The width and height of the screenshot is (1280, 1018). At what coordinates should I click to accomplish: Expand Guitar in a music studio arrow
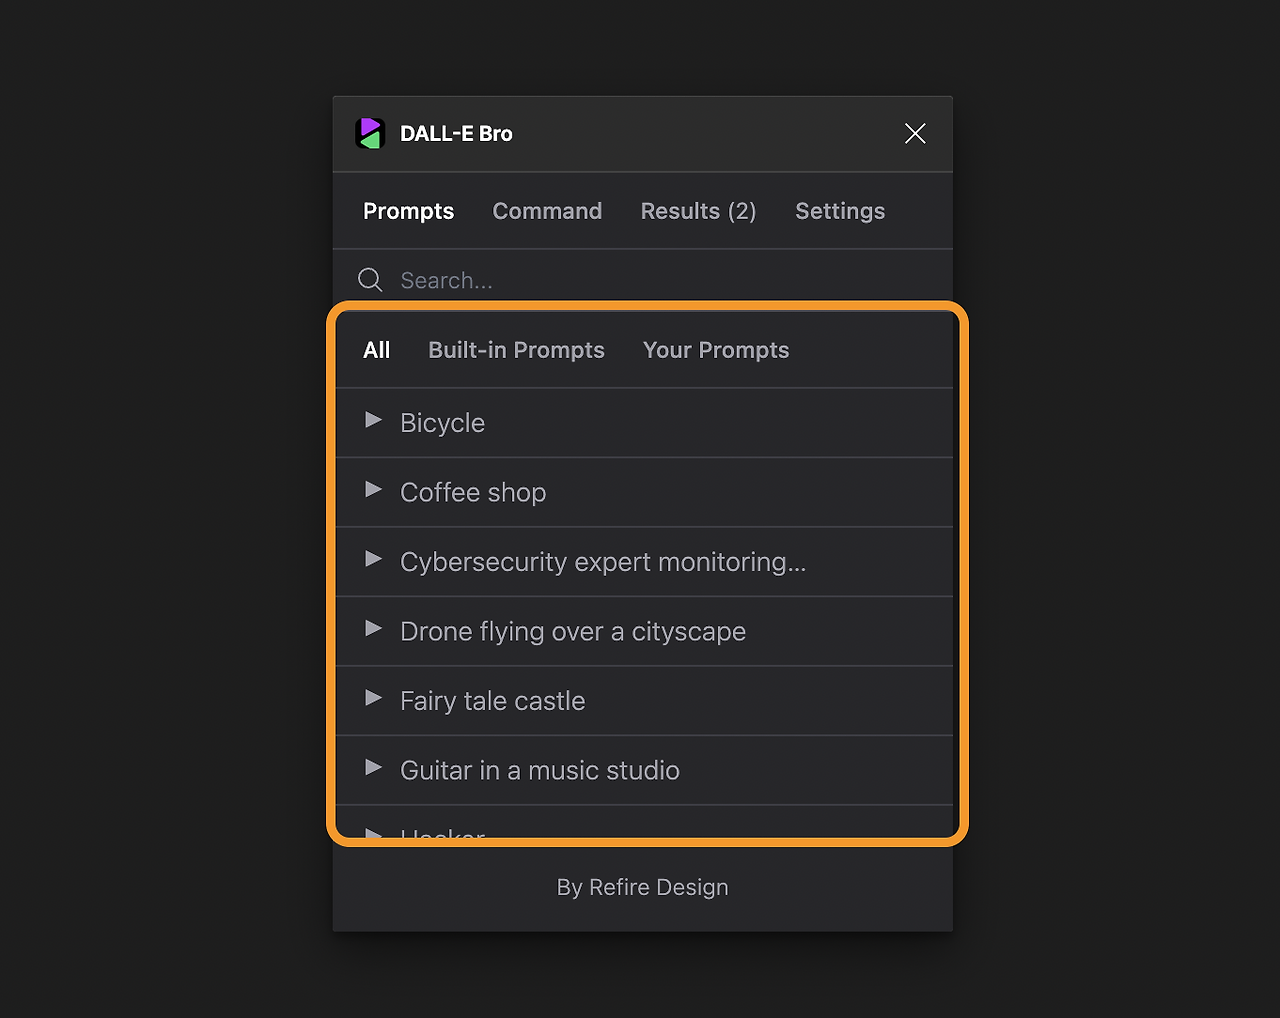click(x=374, y=768)
